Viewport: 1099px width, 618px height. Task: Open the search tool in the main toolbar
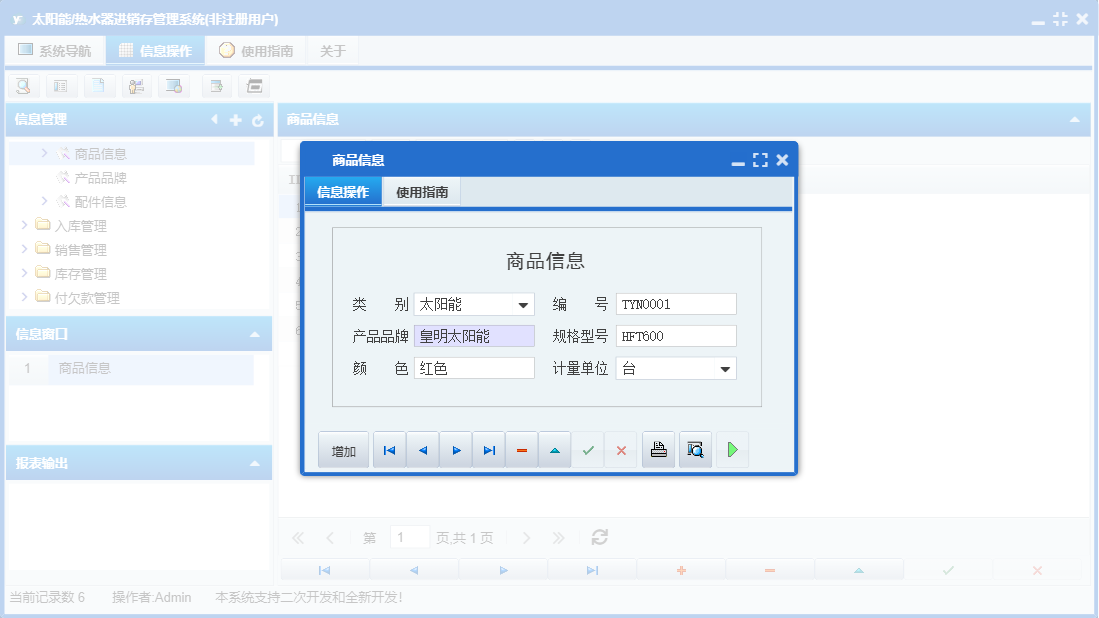(22, 86)
